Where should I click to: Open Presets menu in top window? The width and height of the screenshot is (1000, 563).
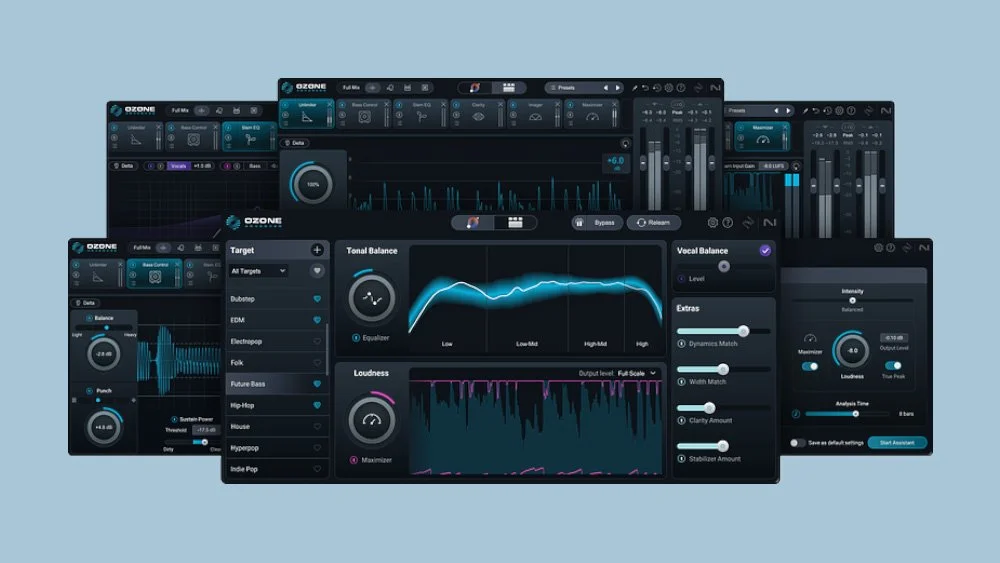click(574, 88)
